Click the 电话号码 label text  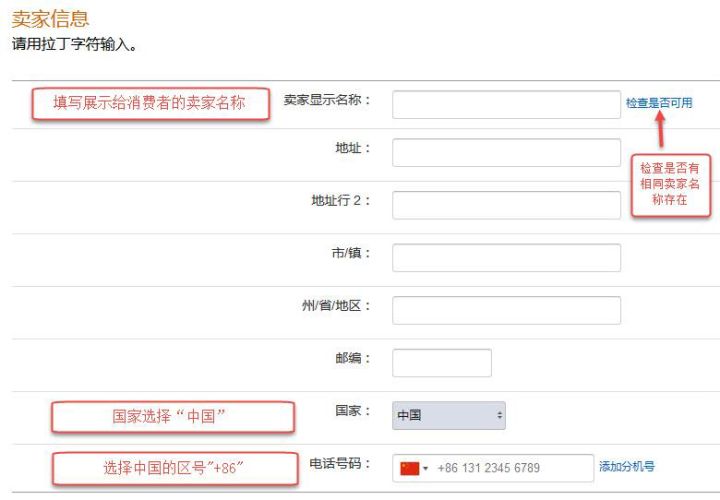[339, 464]
